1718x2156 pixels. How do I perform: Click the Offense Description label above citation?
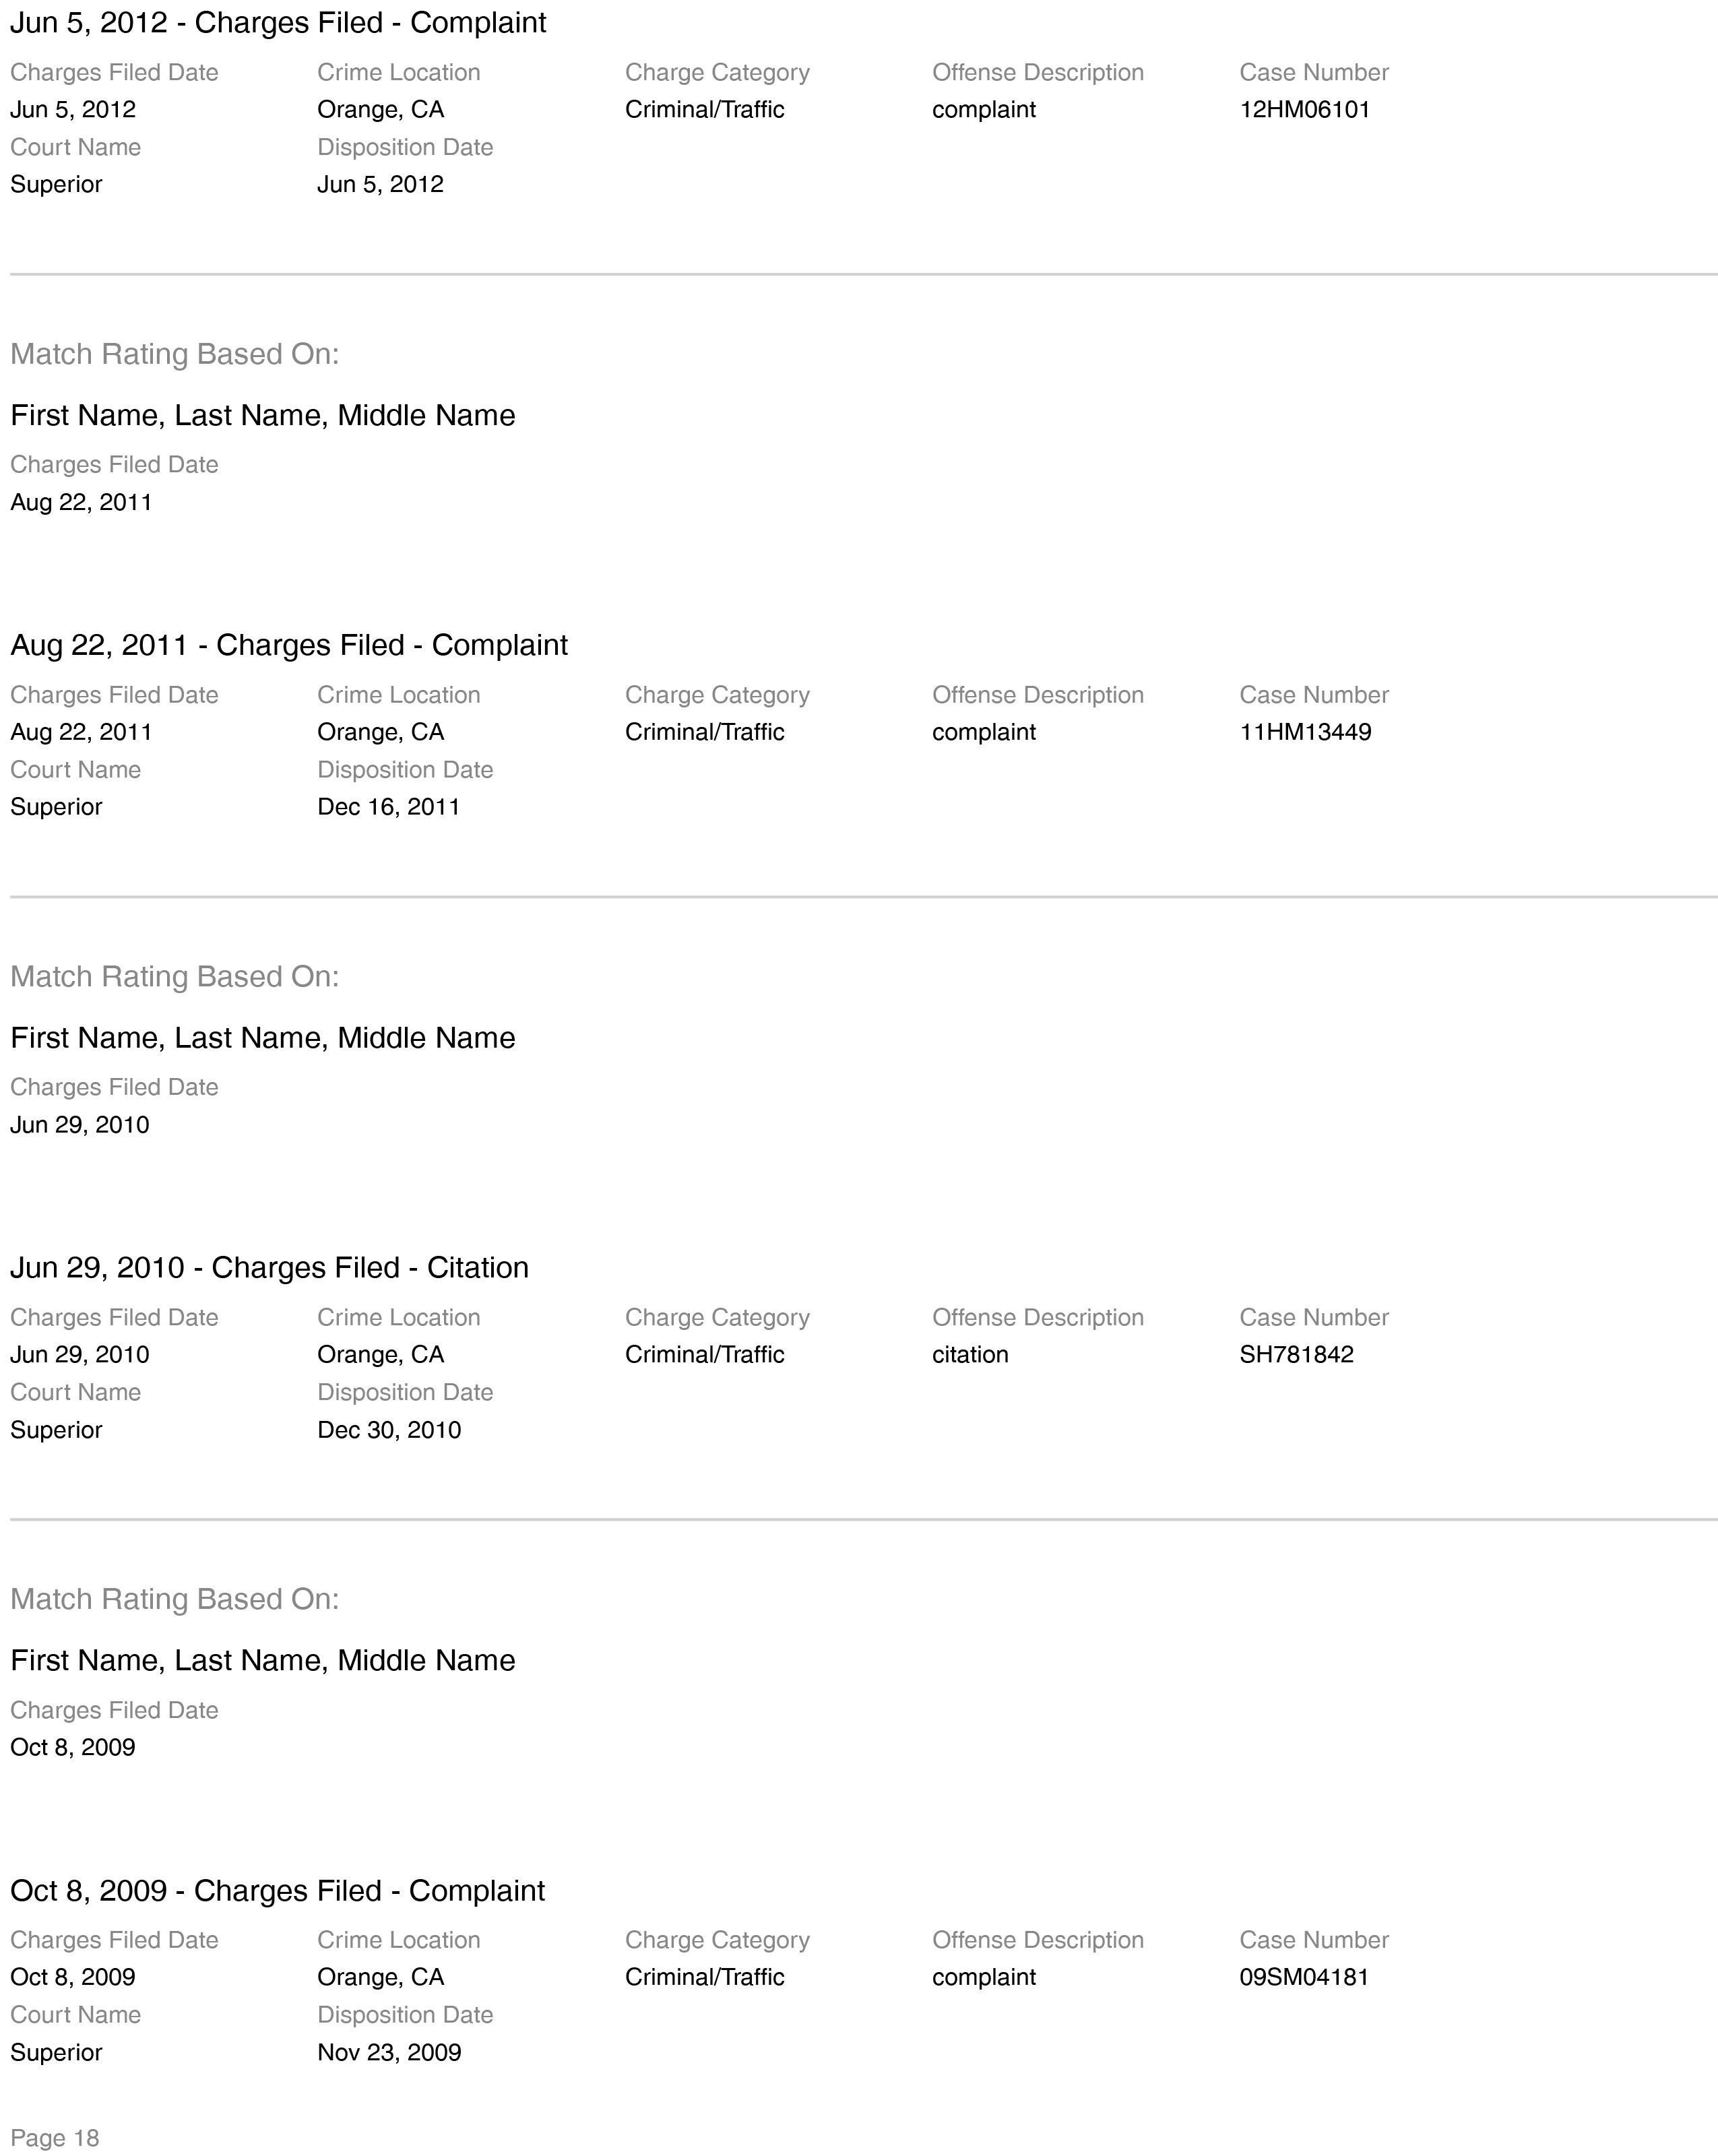pos(1038,1317)
